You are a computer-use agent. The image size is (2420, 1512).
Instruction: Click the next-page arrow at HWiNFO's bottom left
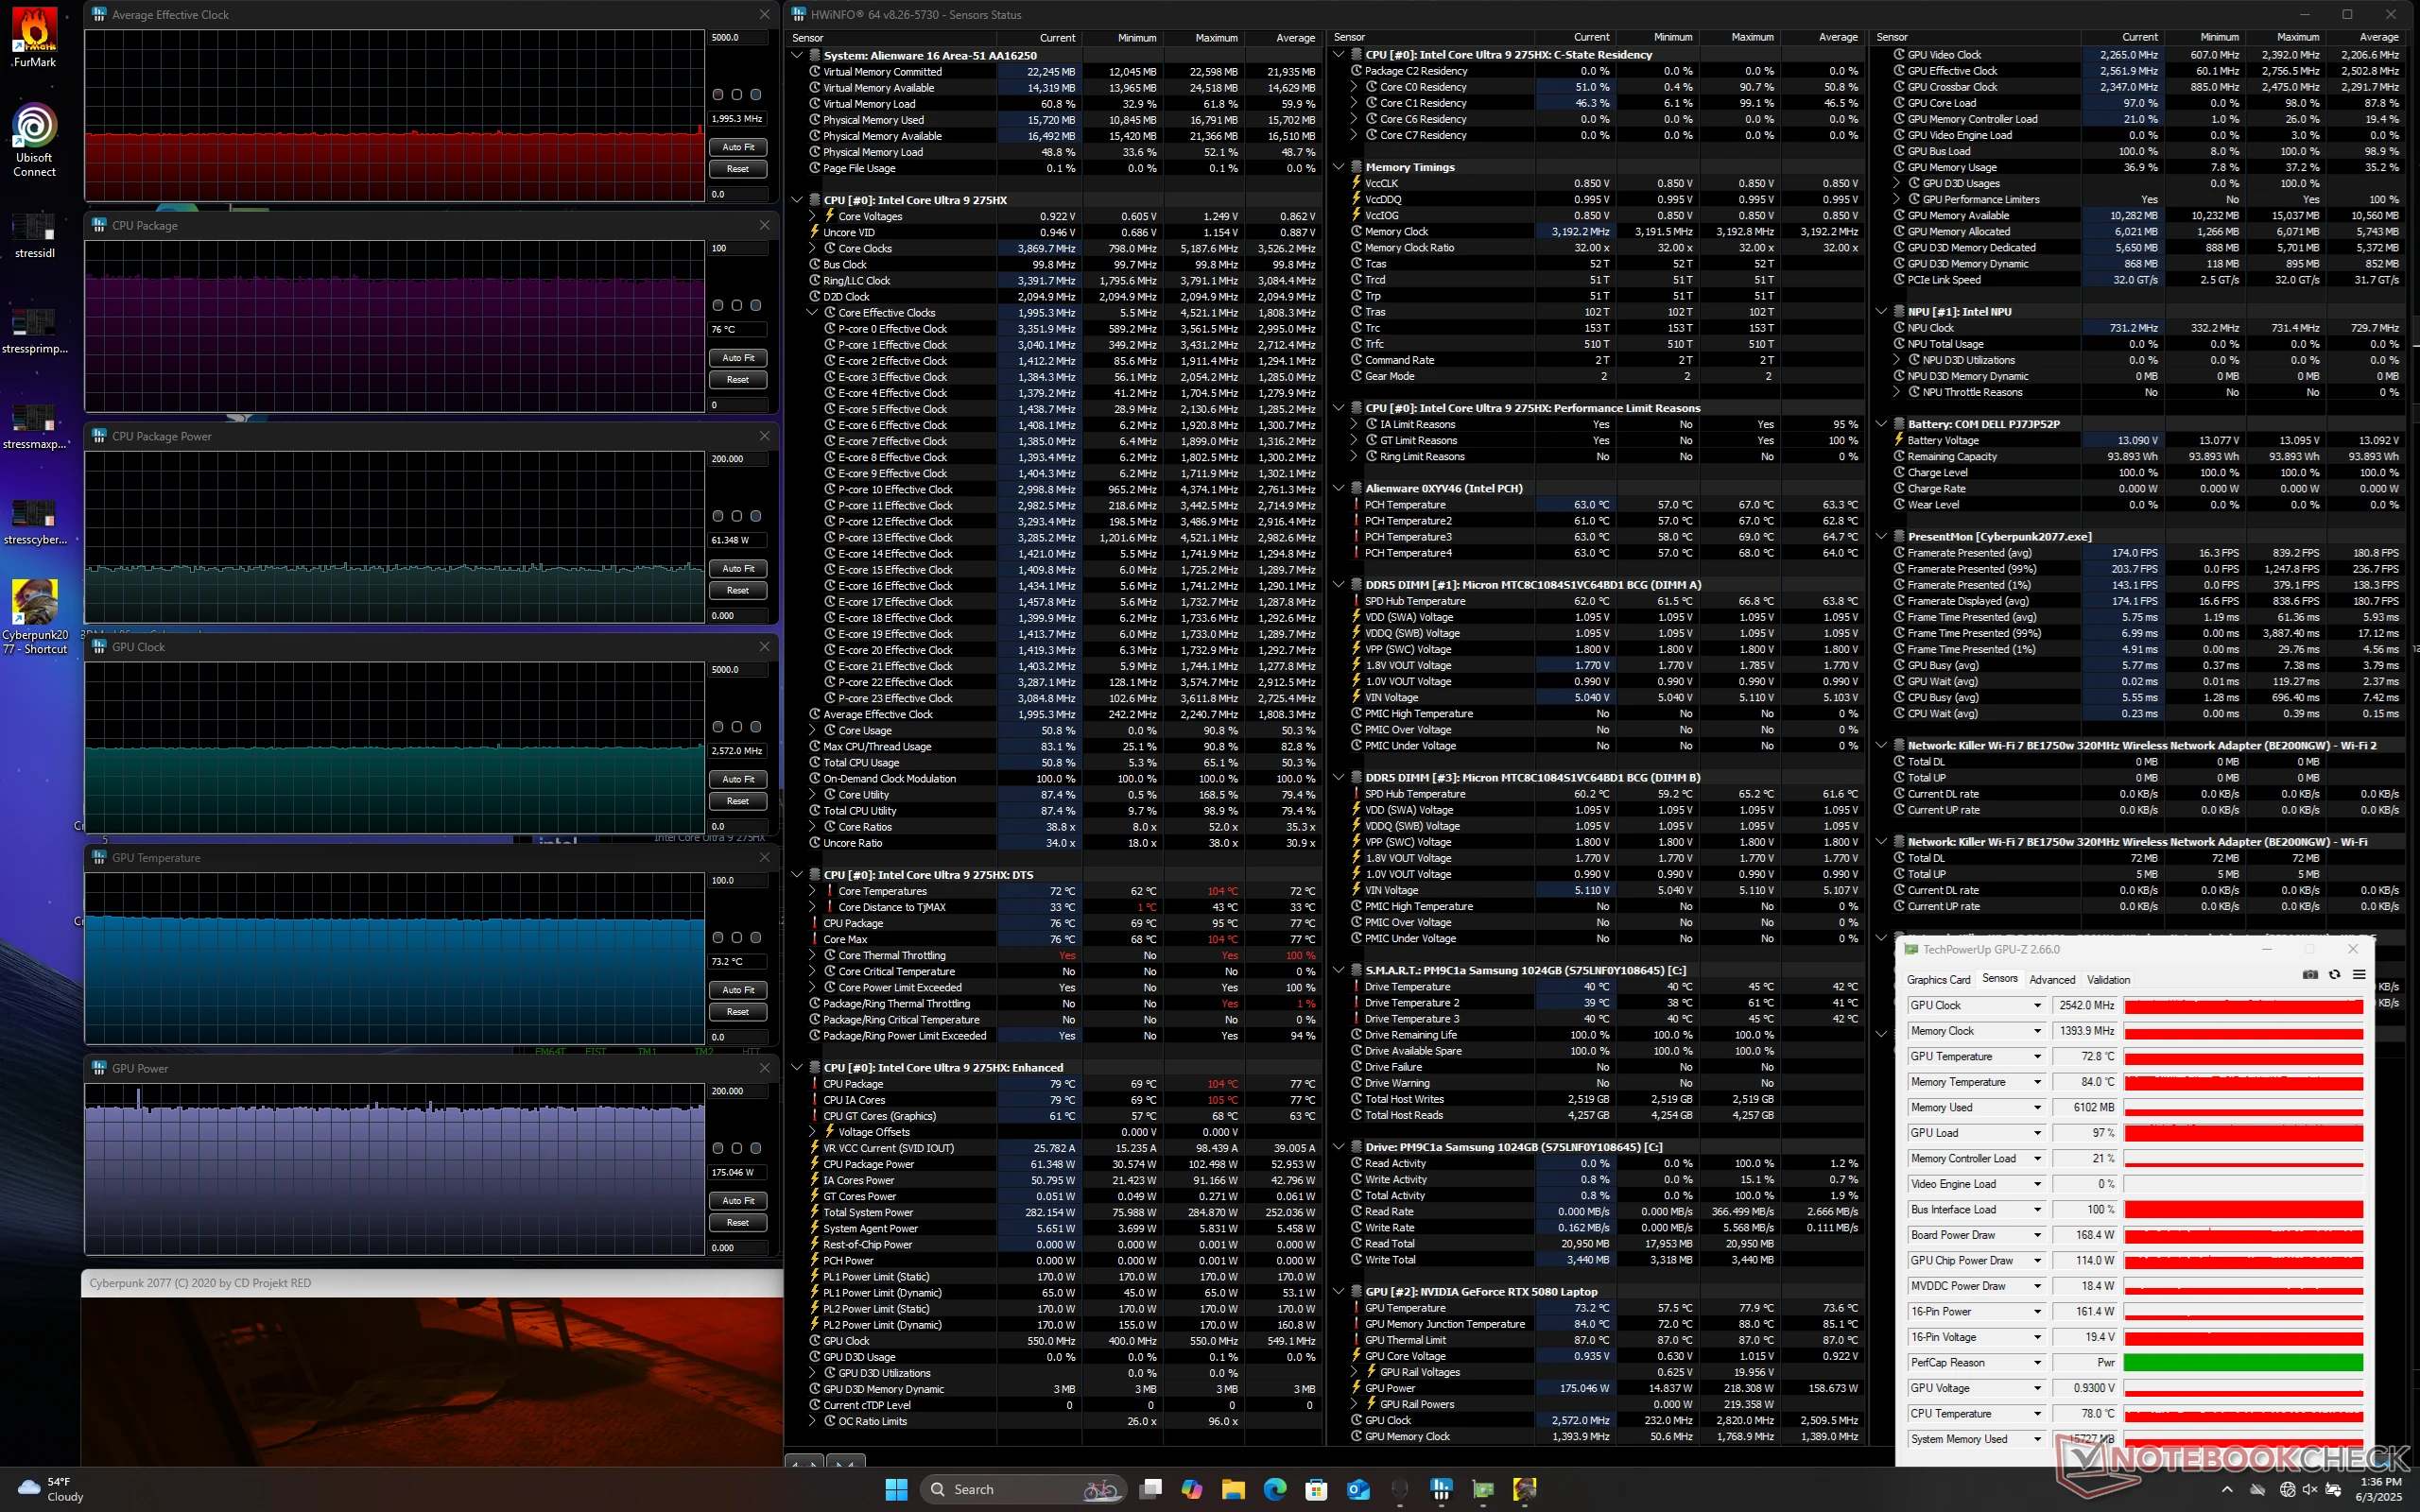(x=845, y=1463)
